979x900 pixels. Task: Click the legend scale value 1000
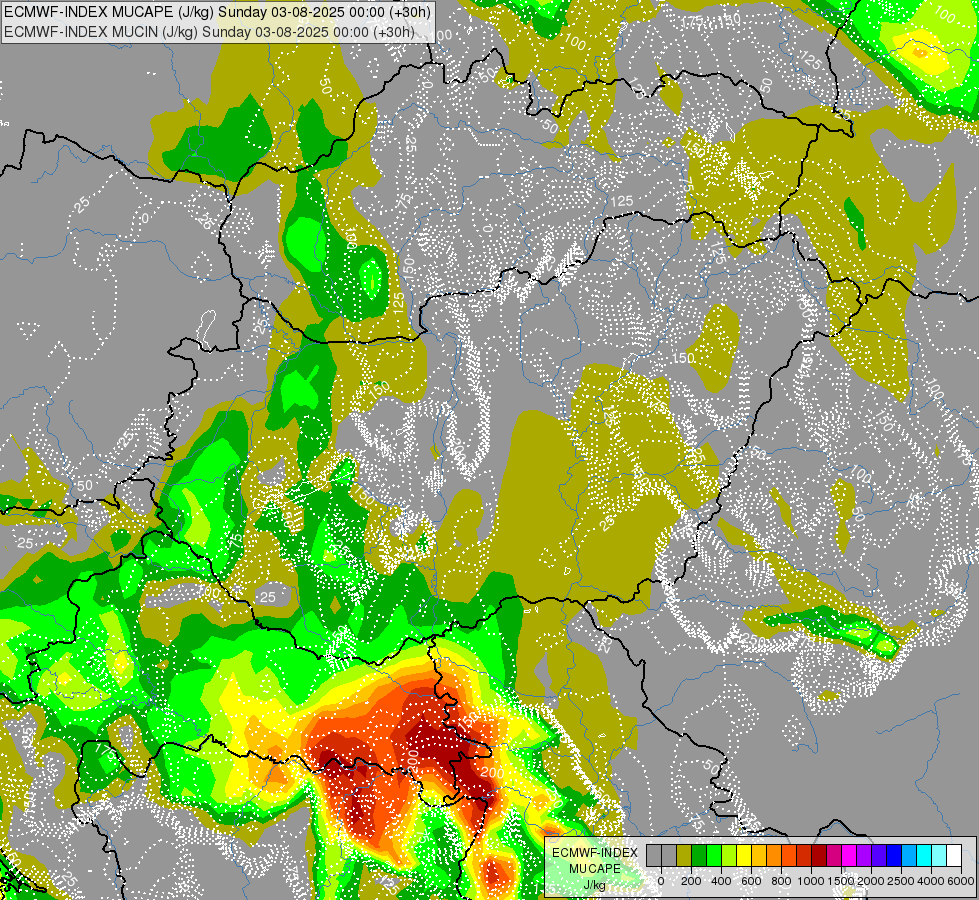811,881
